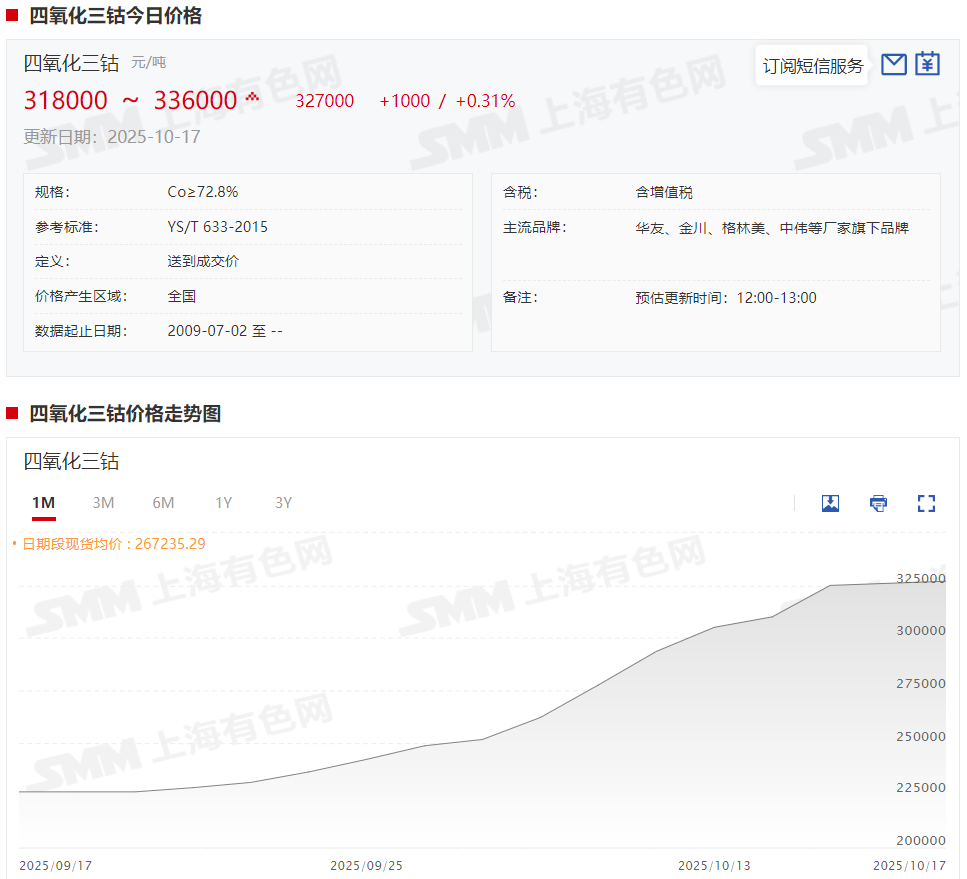The width and height of the screenshot is (967, 879).
Task: Open the yen calendar price icon
Action: (927, 64)
